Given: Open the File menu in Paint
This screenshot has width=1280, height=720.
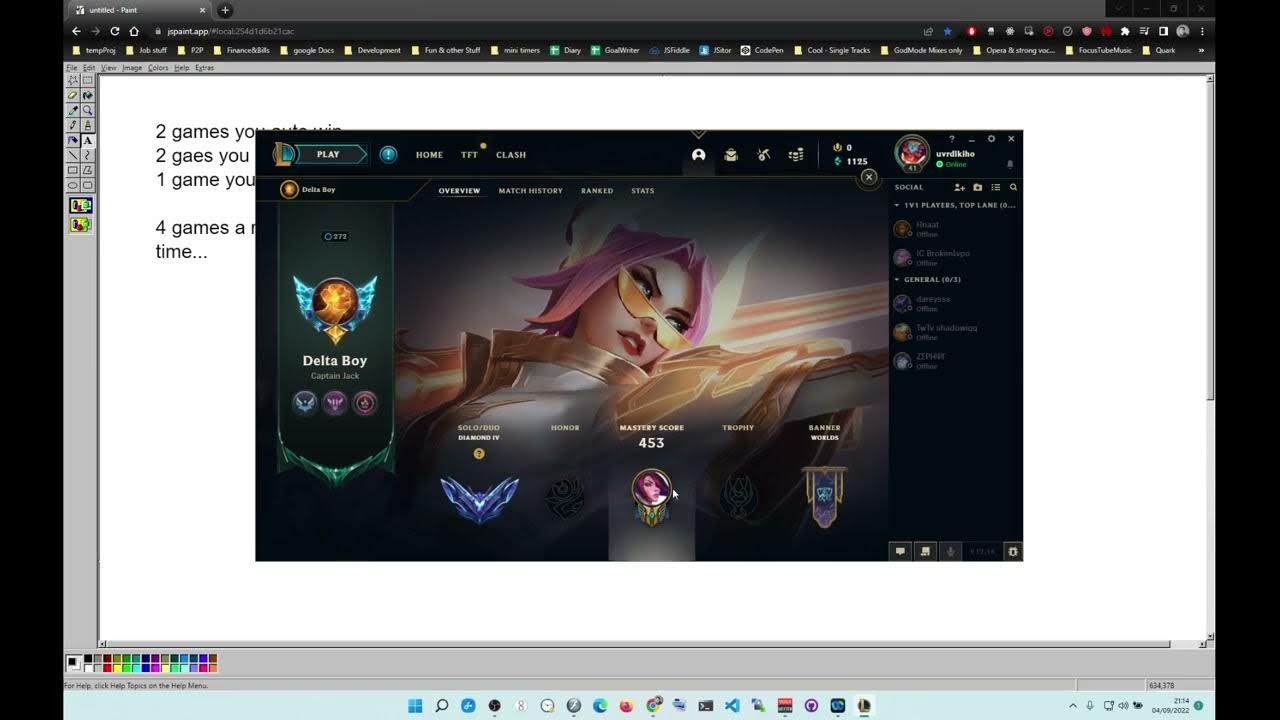Looking at the screenshot, I should (72, 68).
